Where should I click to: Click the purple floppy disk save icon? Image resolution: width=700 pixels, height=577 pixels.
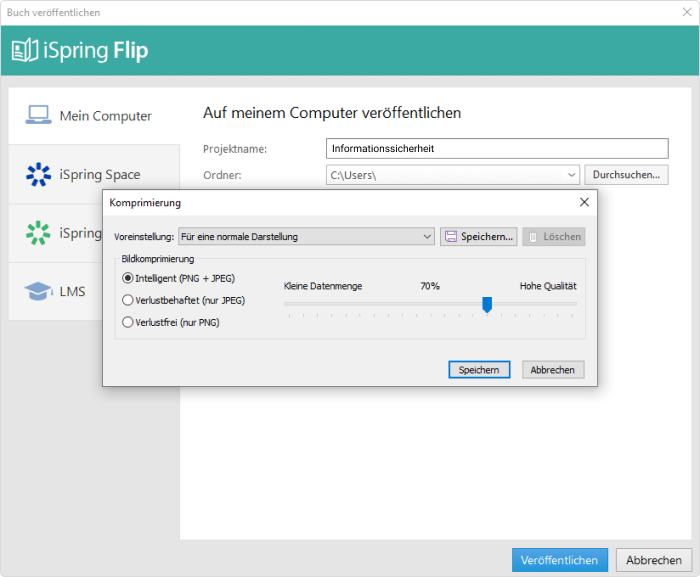click(451, 237)
